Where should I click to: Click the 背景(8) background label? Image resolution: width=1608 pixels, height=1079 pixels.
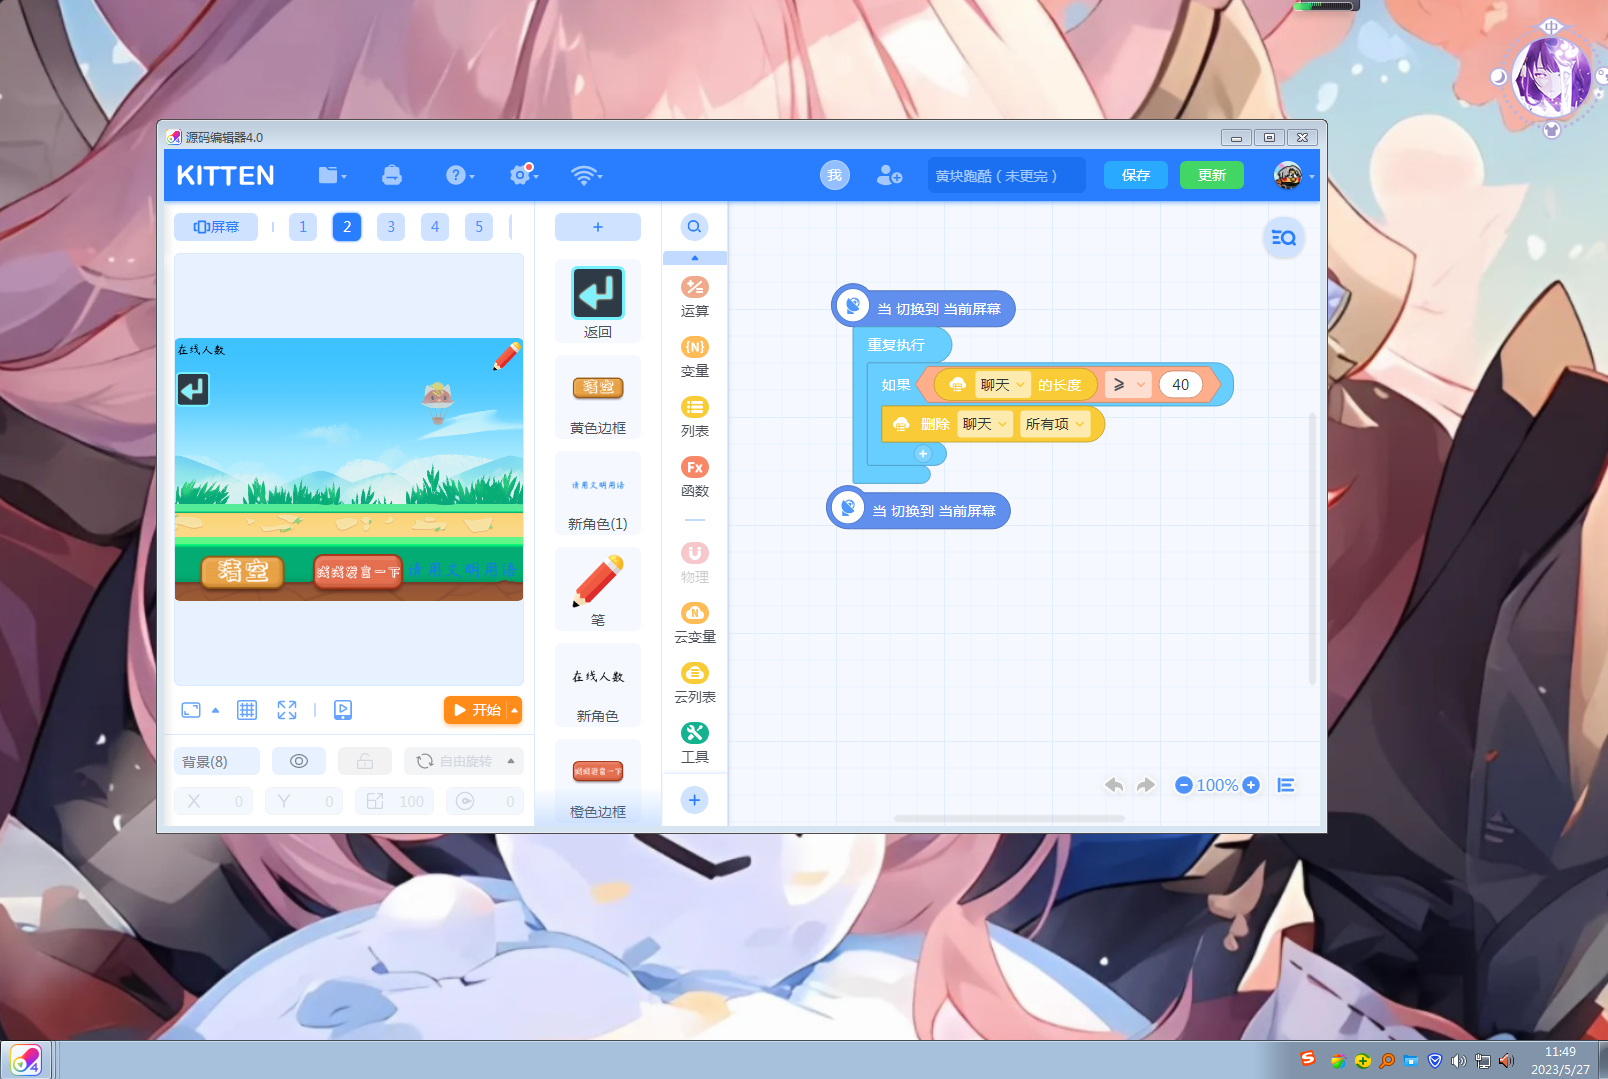[x=216, y=761]
